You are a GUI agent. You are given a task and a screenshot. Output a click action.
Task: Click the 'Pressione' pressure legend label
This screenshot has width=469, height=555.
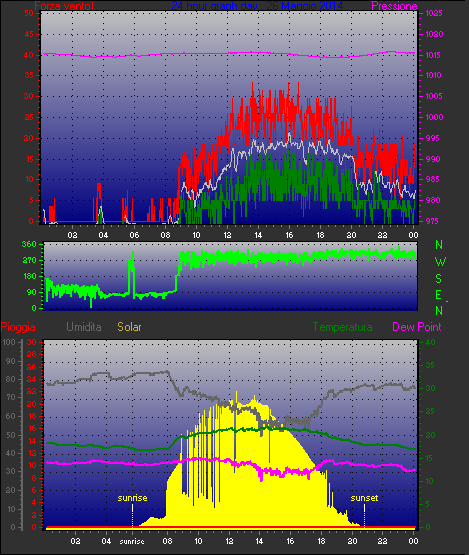coord(394,6)
